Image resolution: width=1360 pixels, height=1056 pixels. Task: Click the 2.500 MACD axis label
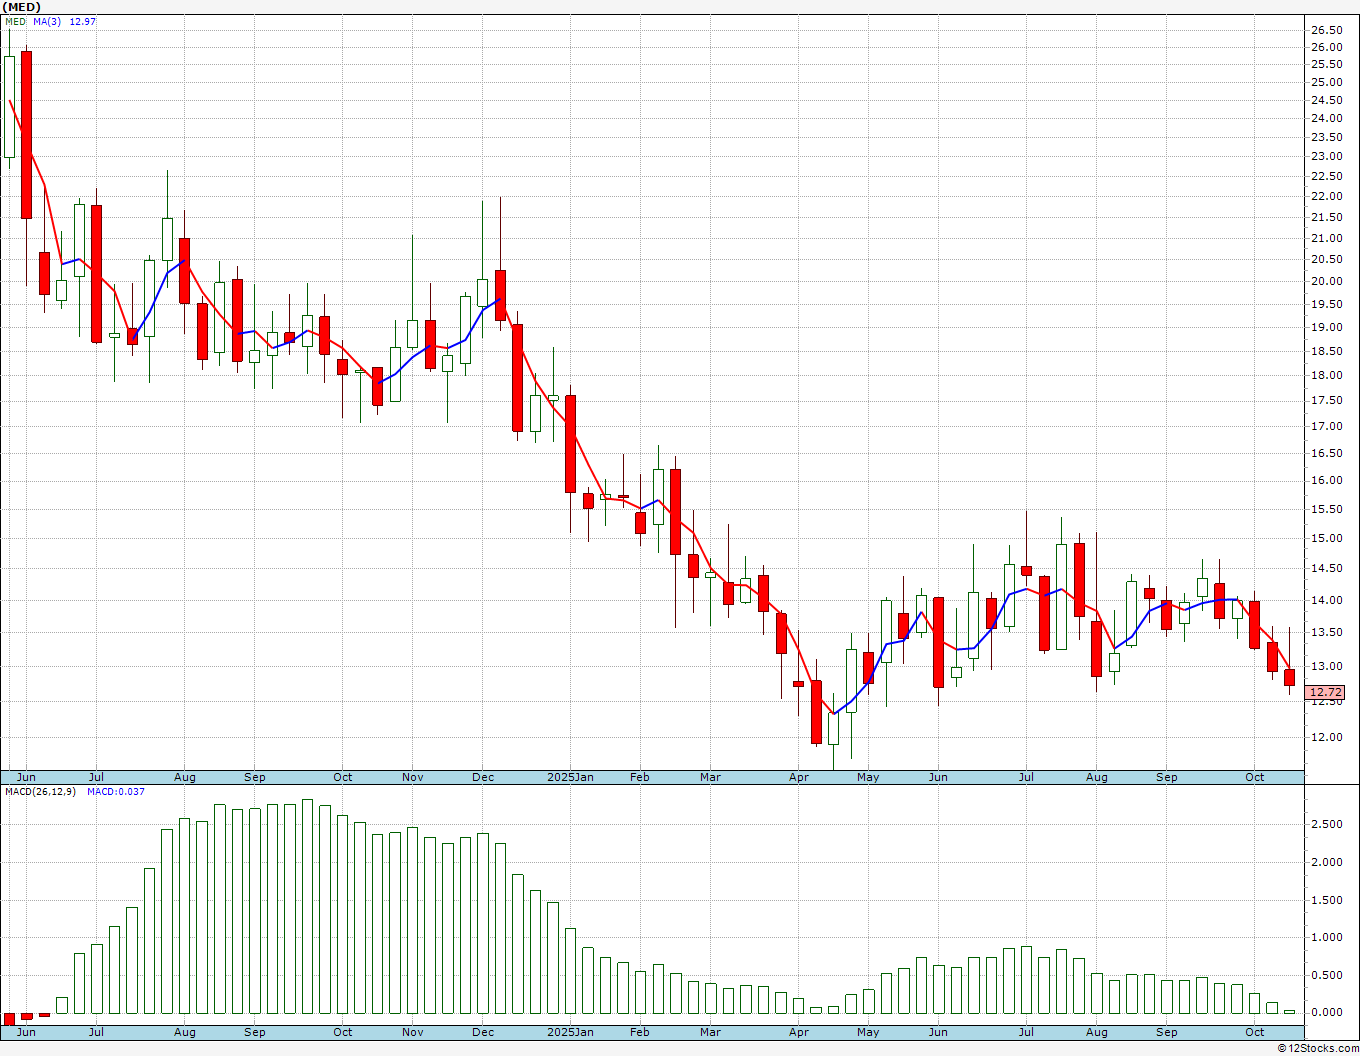1327,824
